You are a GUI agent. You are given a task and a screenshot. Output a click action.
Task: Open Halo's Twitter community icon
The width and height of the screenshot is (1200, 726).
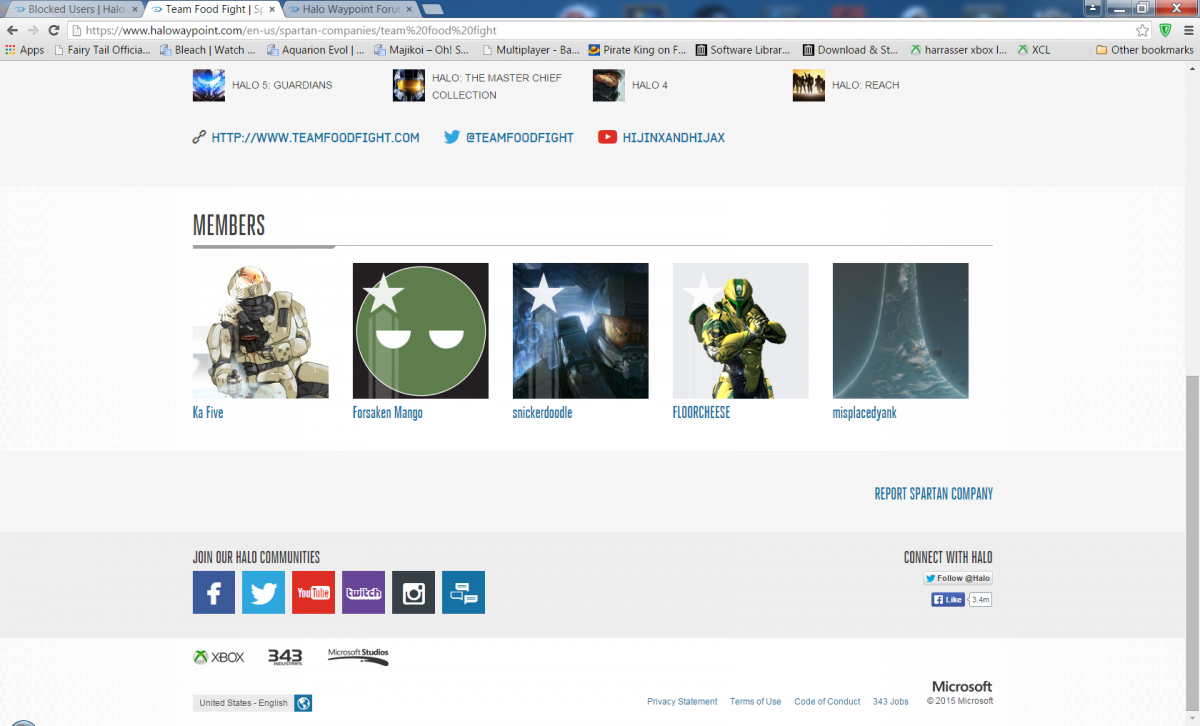coord(263,592)
